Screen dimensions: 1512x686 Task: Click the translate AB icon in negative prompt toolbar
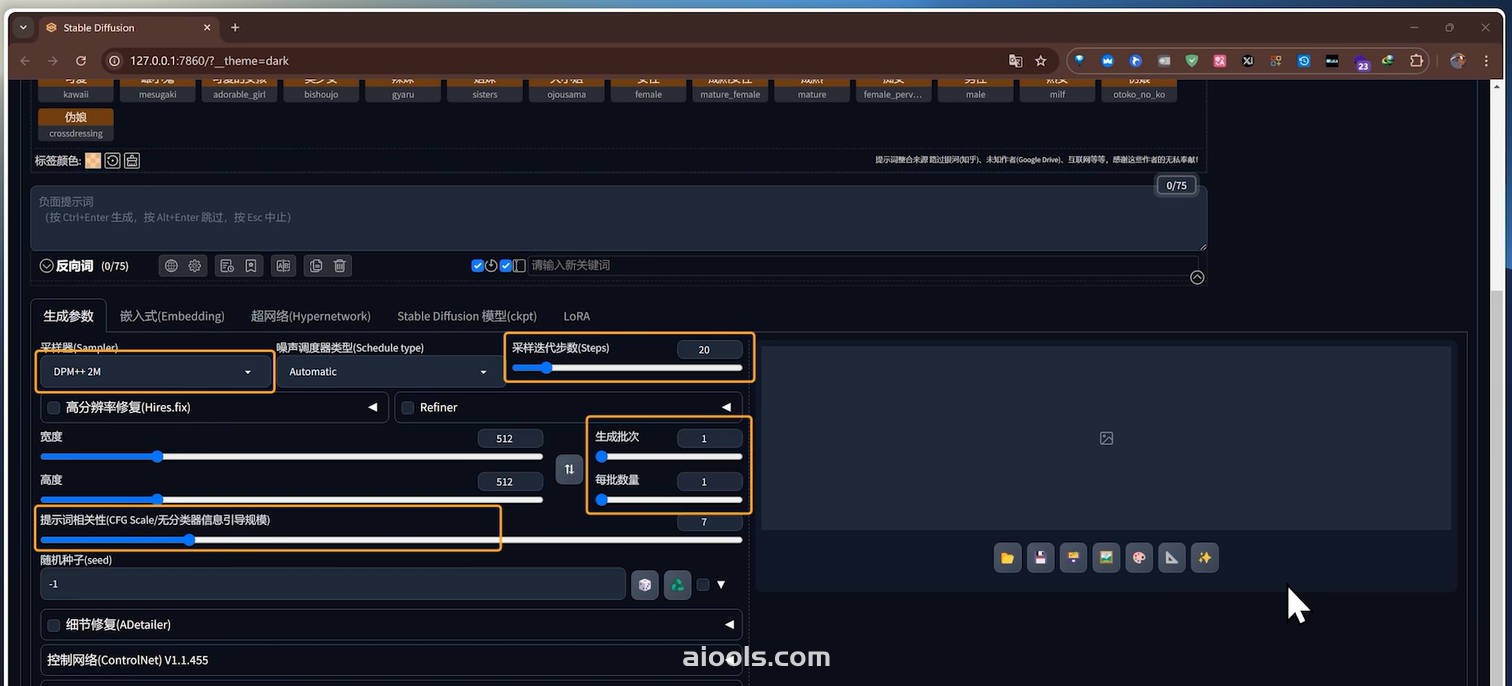click(x=284, y=266)
